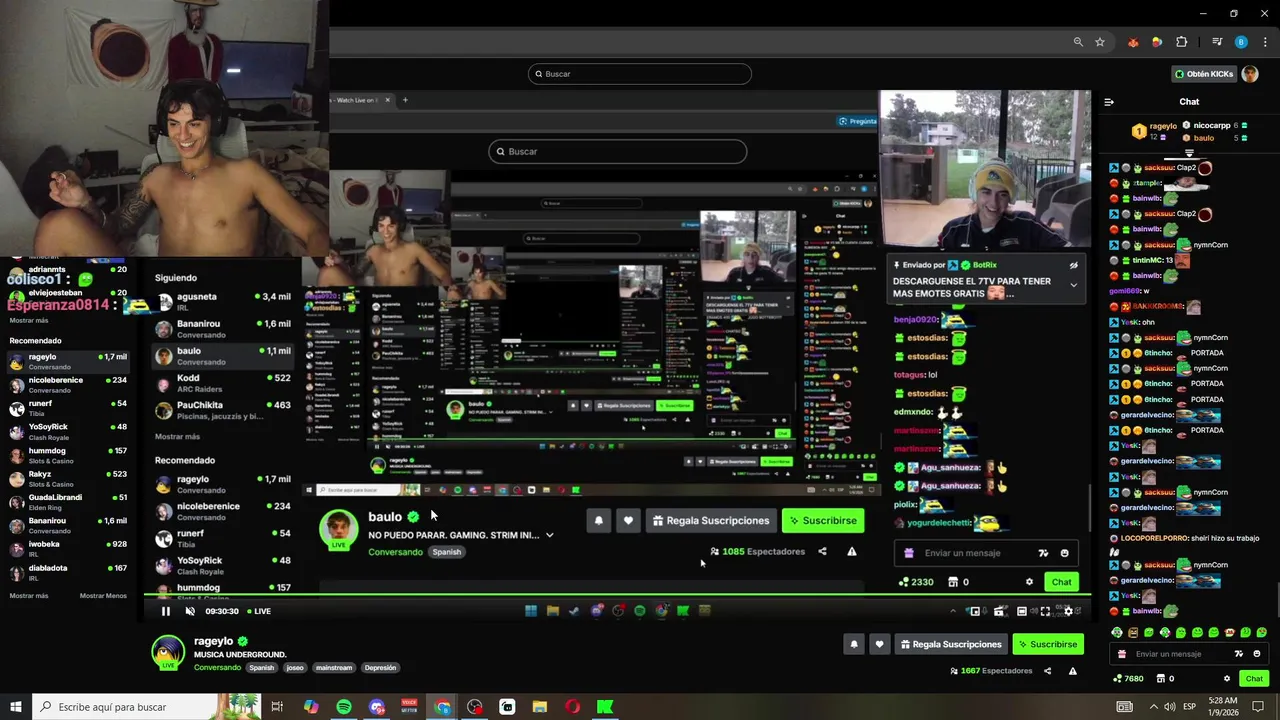Open rageylo's channel avatar with LIVE badge
The image size is (1280, 720).
tap(168, 652)
